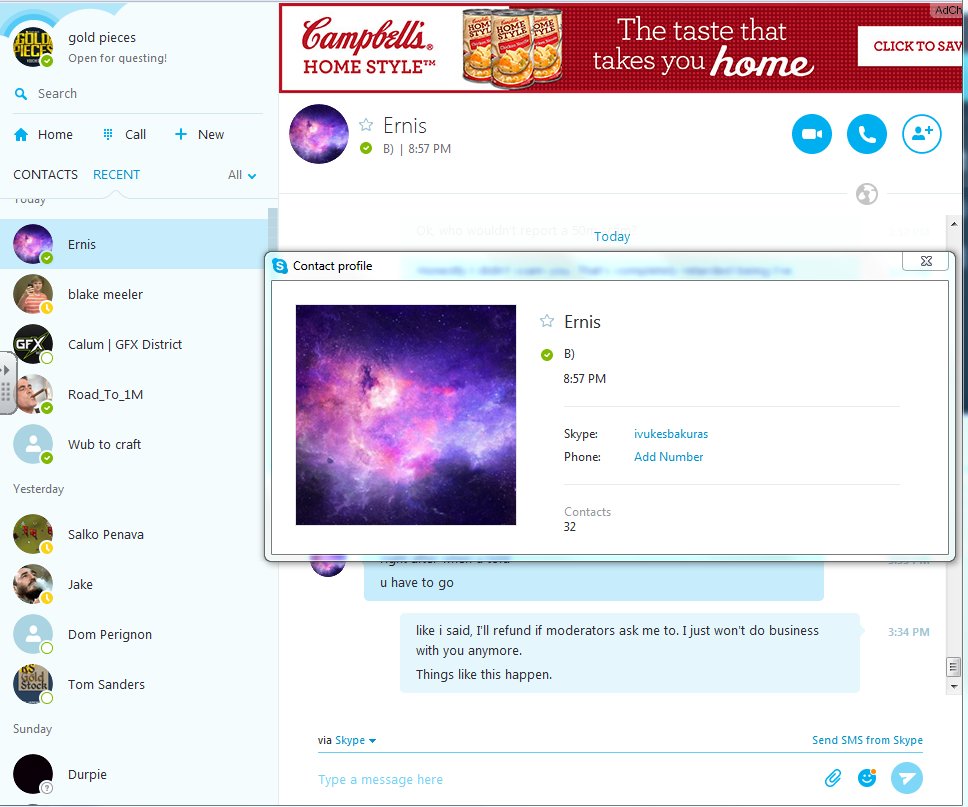Start a video call with Ernis

(x=811, y=134)
